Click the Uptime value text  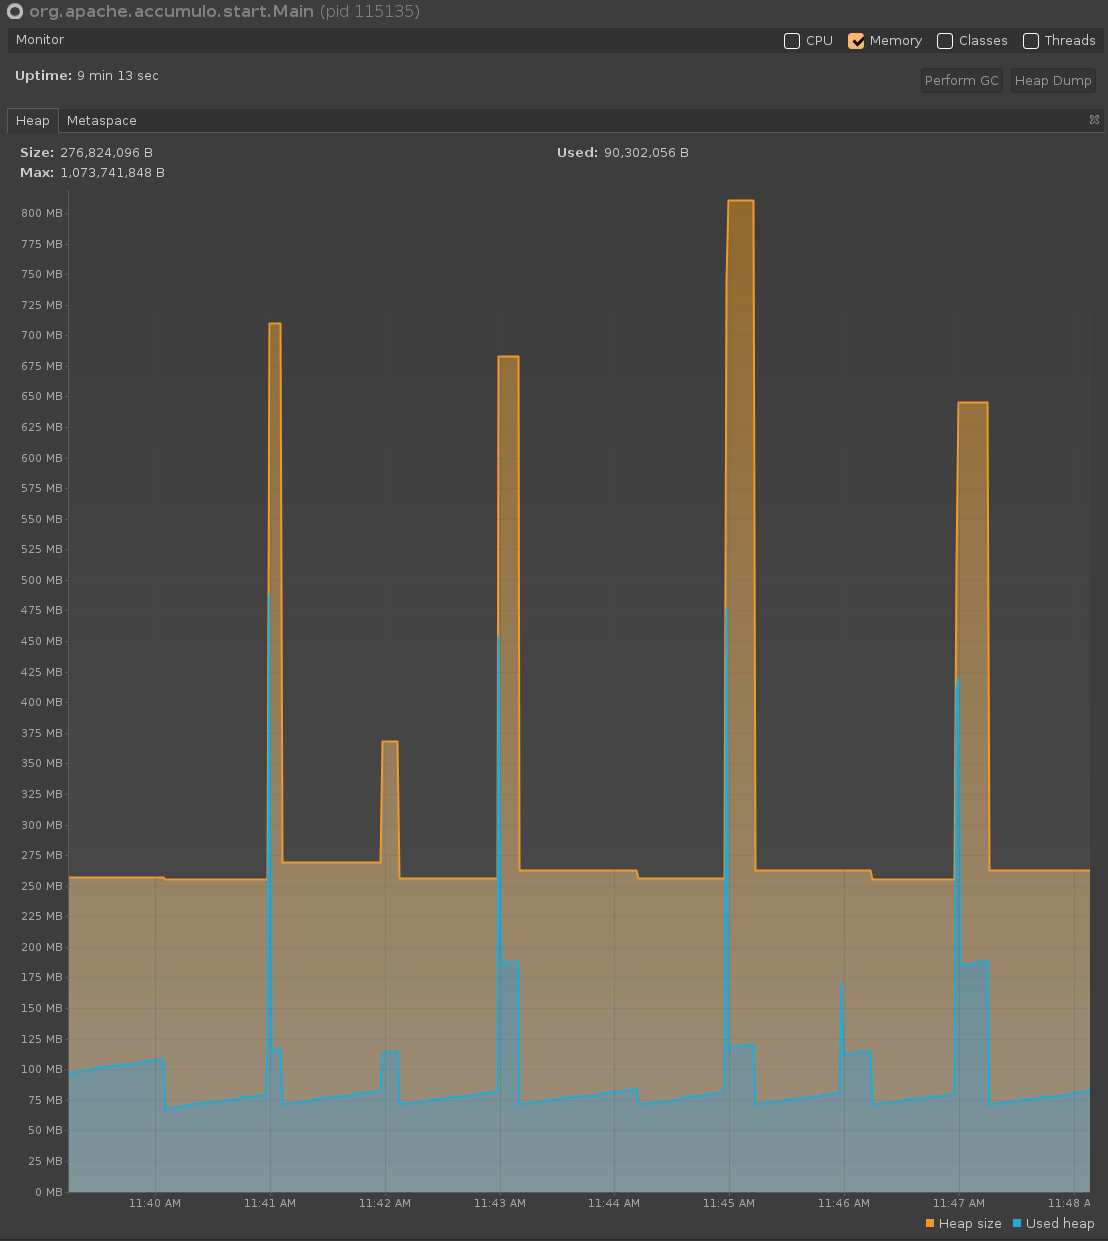118,76
